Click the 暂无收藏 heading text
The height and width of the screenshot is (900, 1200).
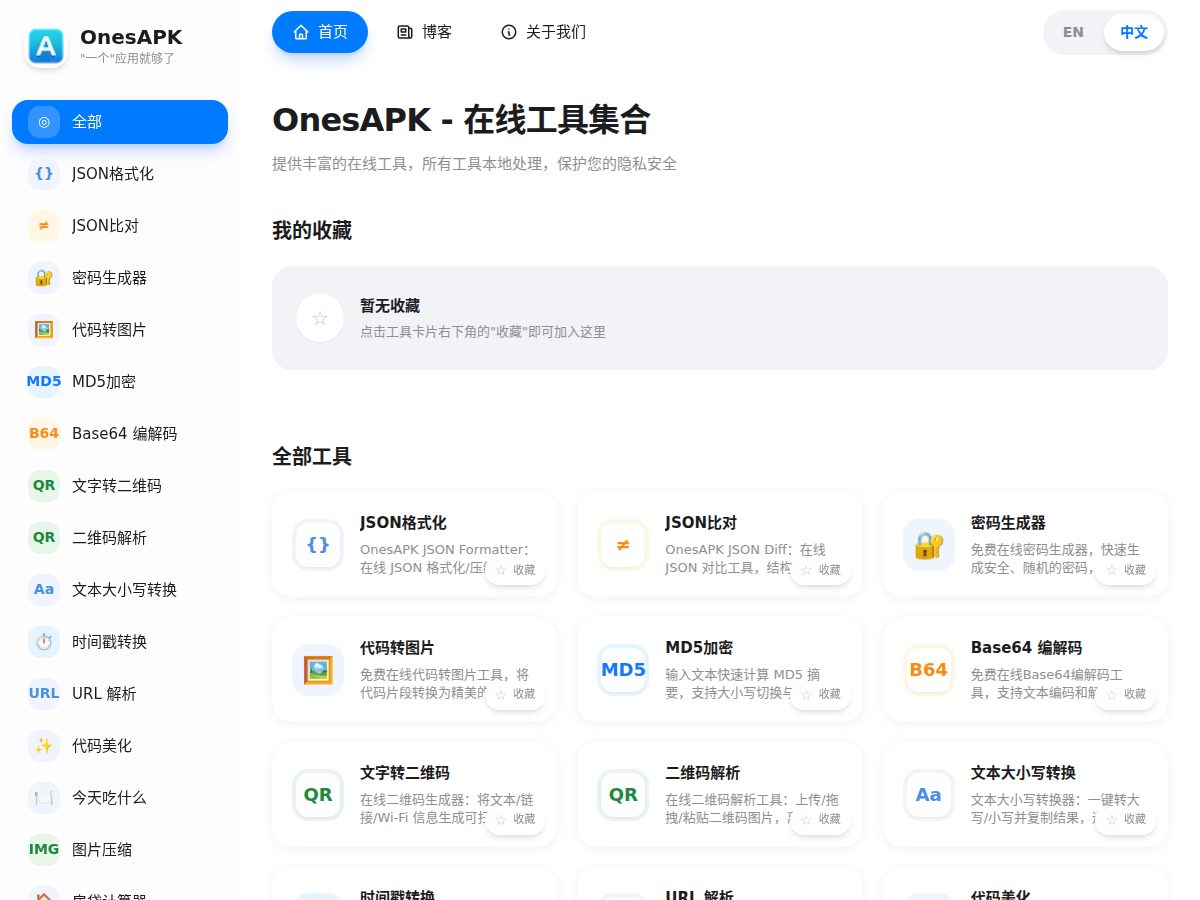(390, 306)
